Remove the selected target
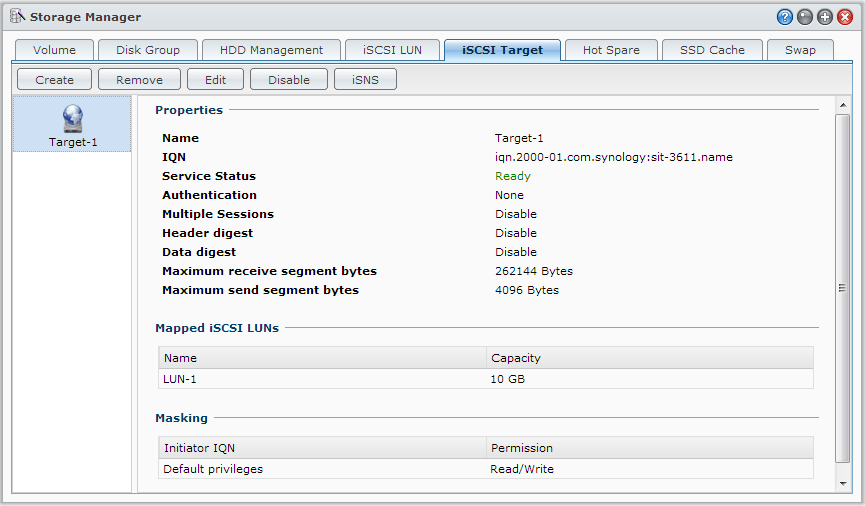Screen dimensions: 865x506 (140, 79)
